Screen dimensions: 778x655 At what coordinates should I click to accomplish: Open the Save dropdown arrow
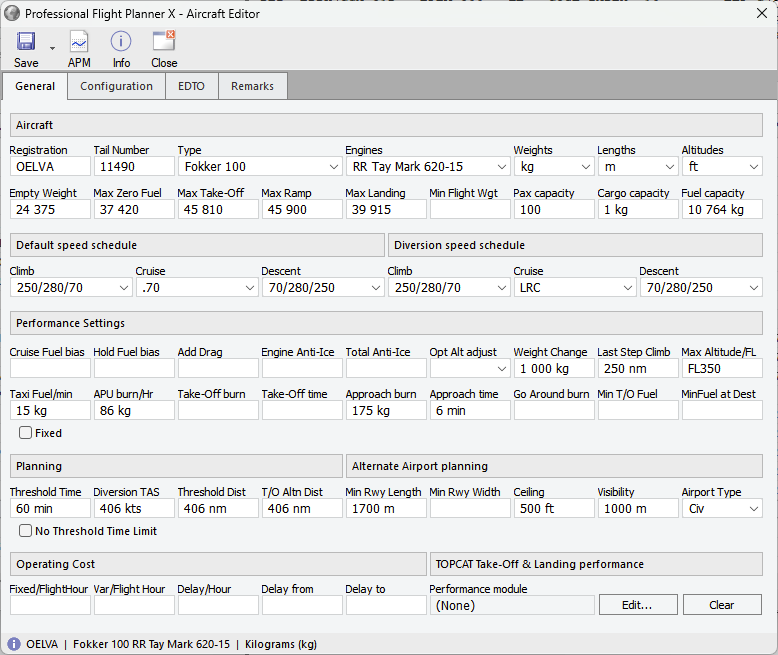52,49
